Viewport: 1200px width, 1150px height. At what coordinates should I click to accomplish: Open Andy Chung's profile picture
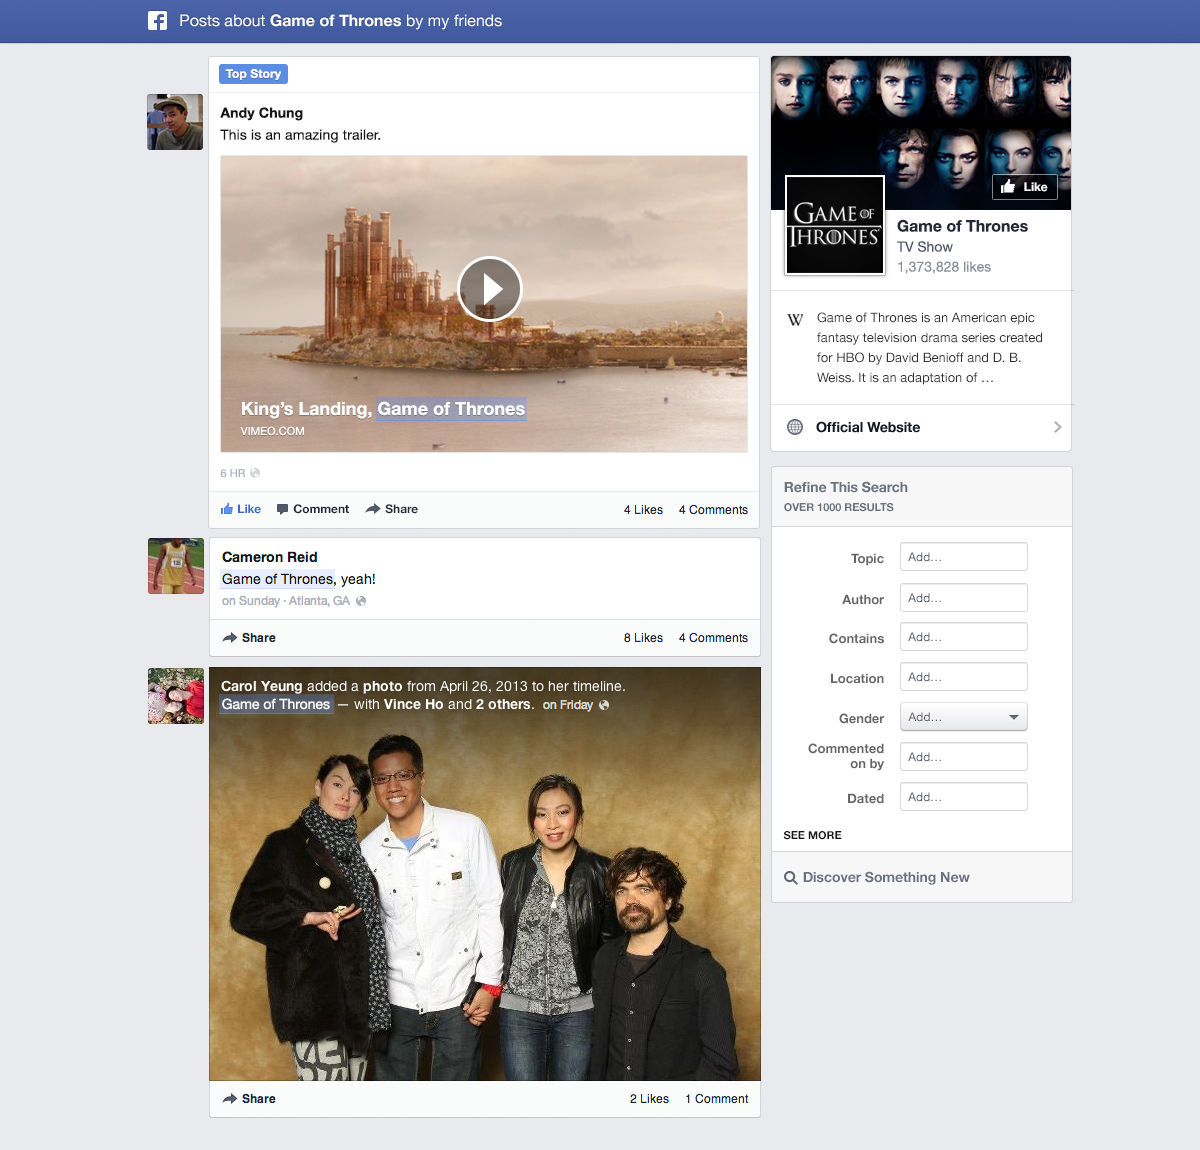point(175,122)
